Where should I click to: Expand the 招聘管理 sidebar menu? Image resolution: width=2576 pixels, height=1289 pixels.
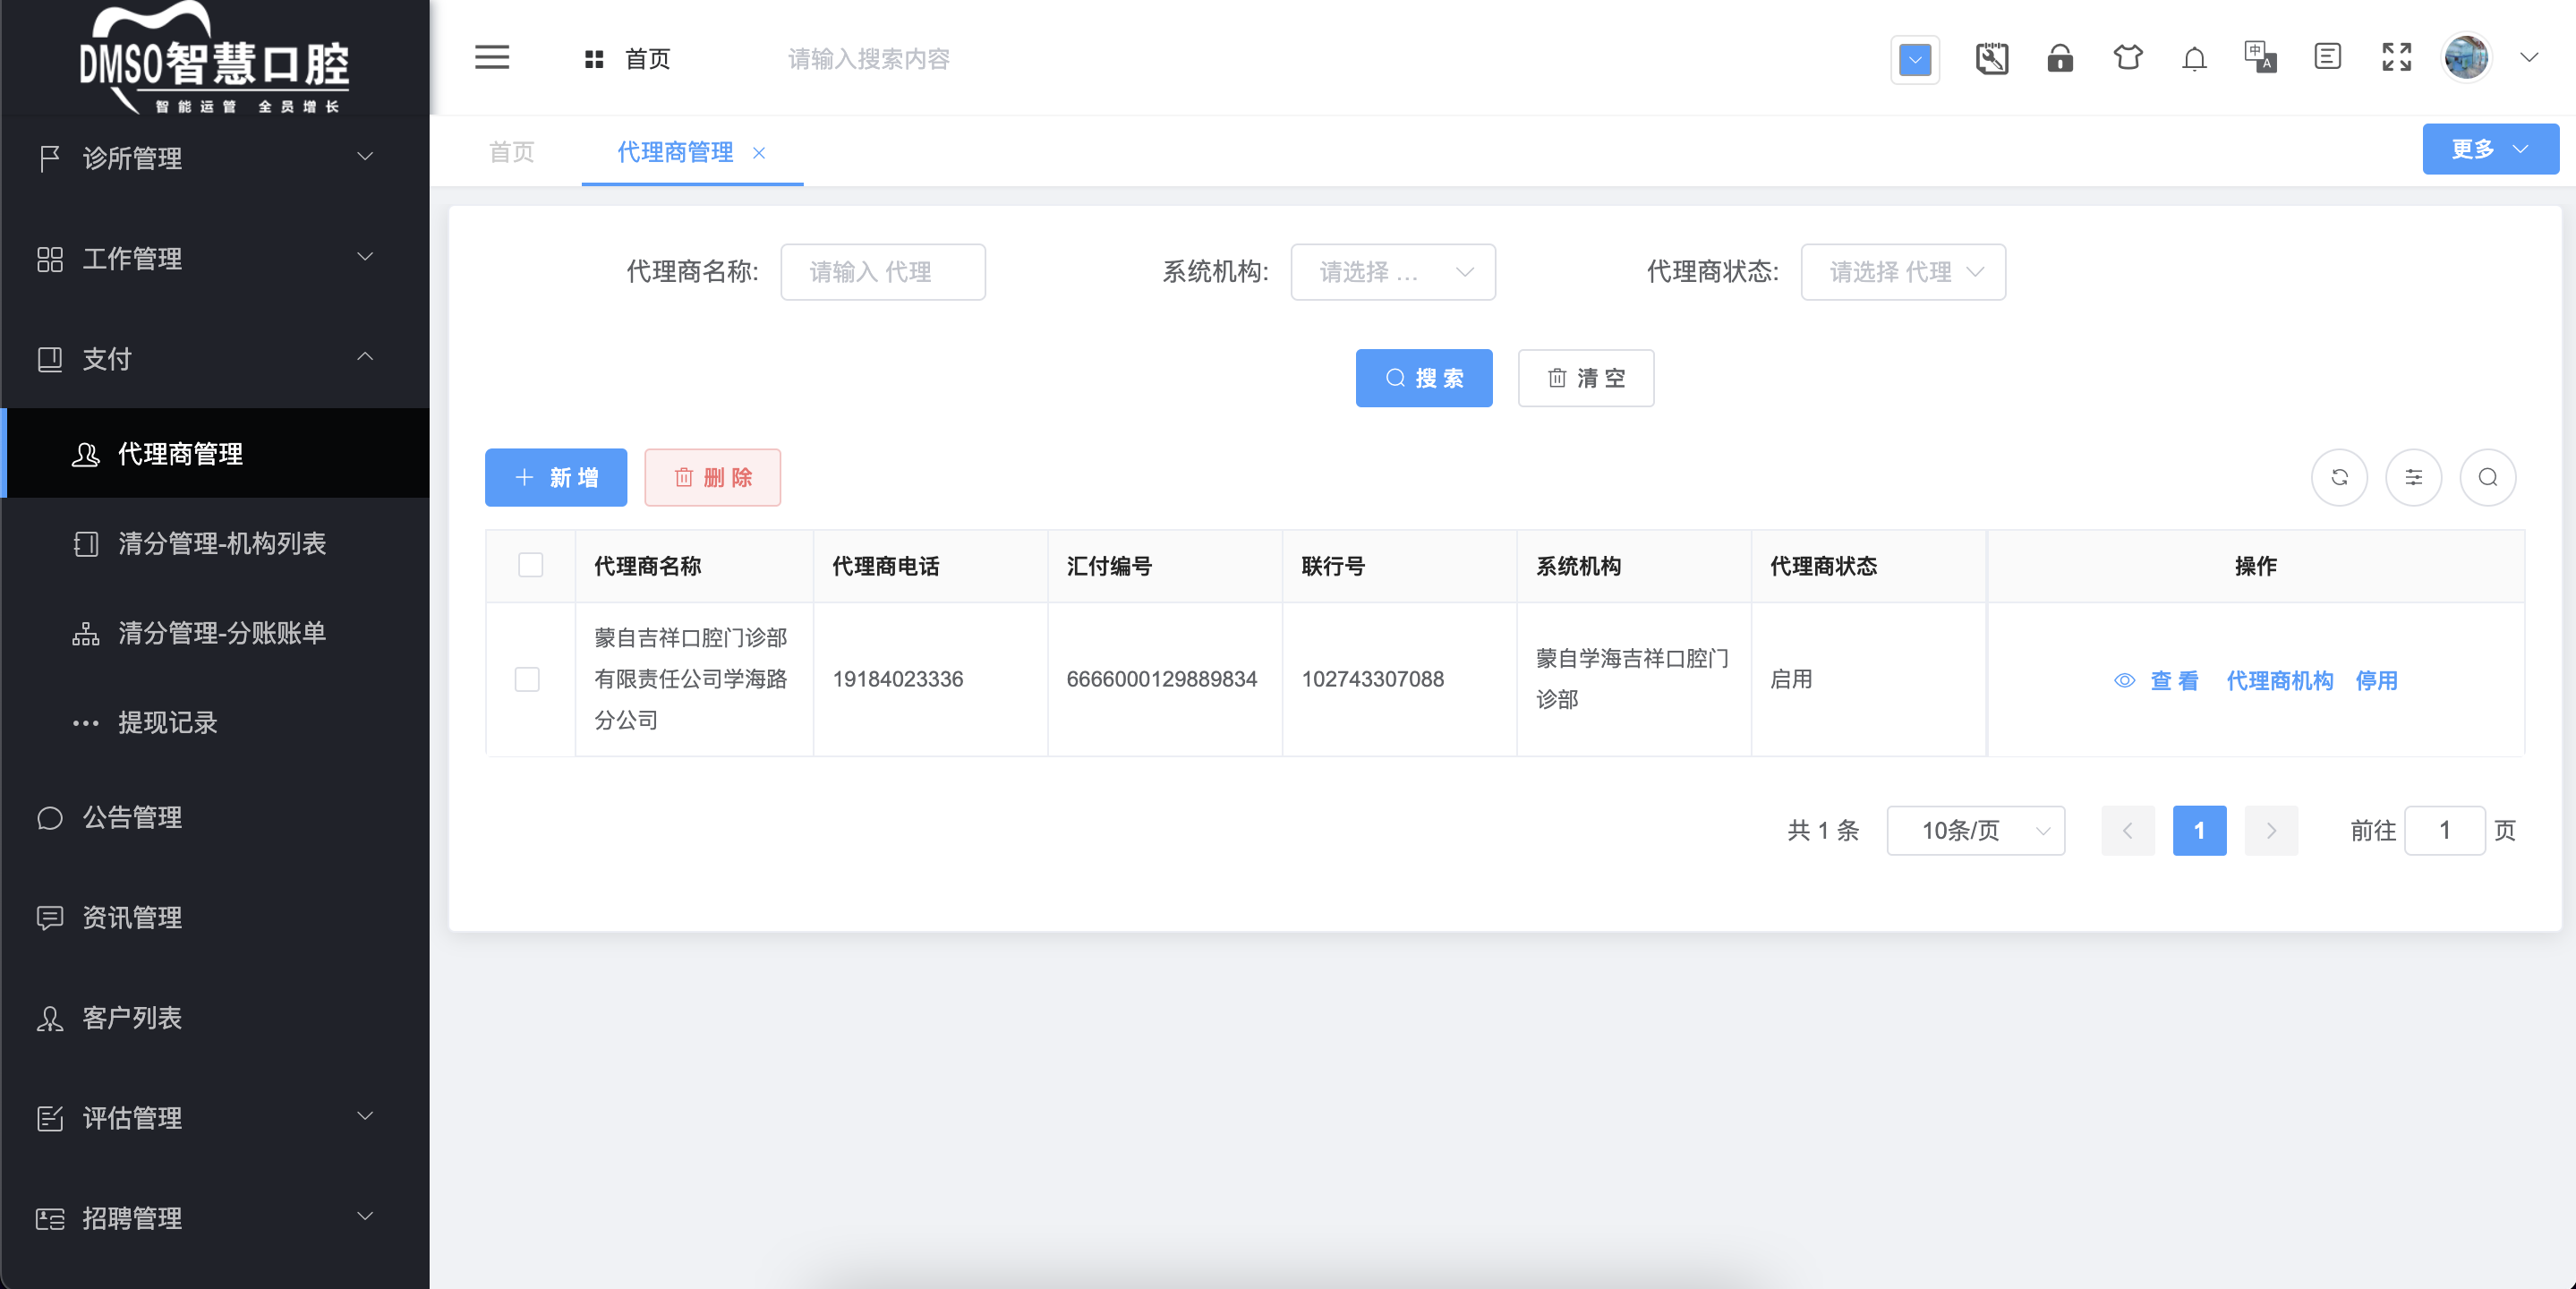click(x=215, y=1217)
